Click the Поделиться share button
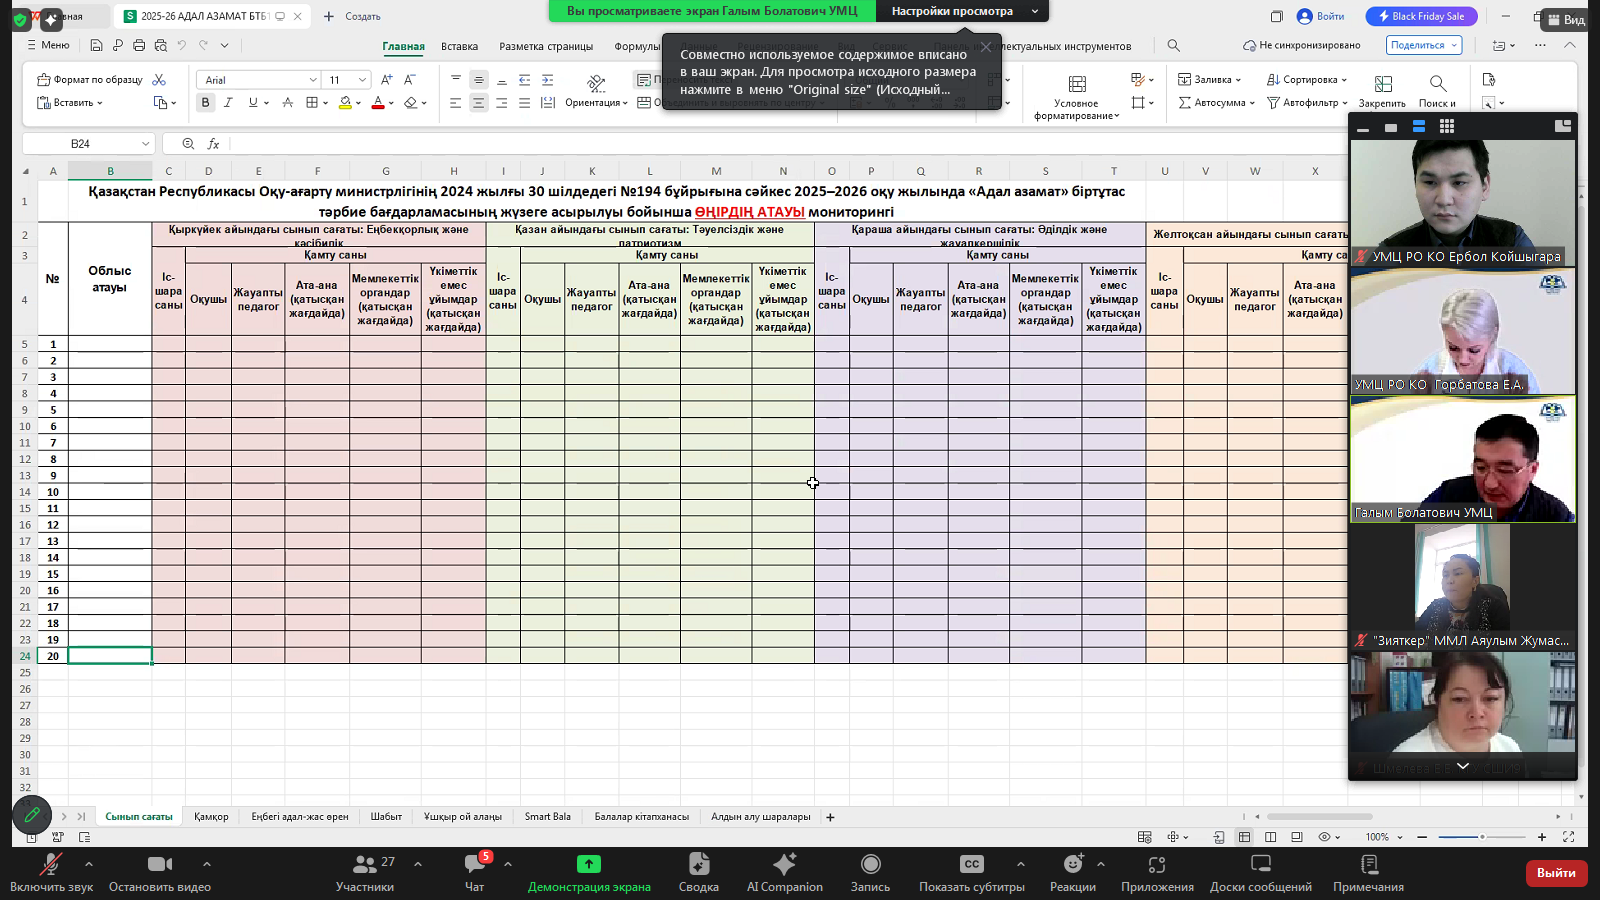 tap(1424, 45)
